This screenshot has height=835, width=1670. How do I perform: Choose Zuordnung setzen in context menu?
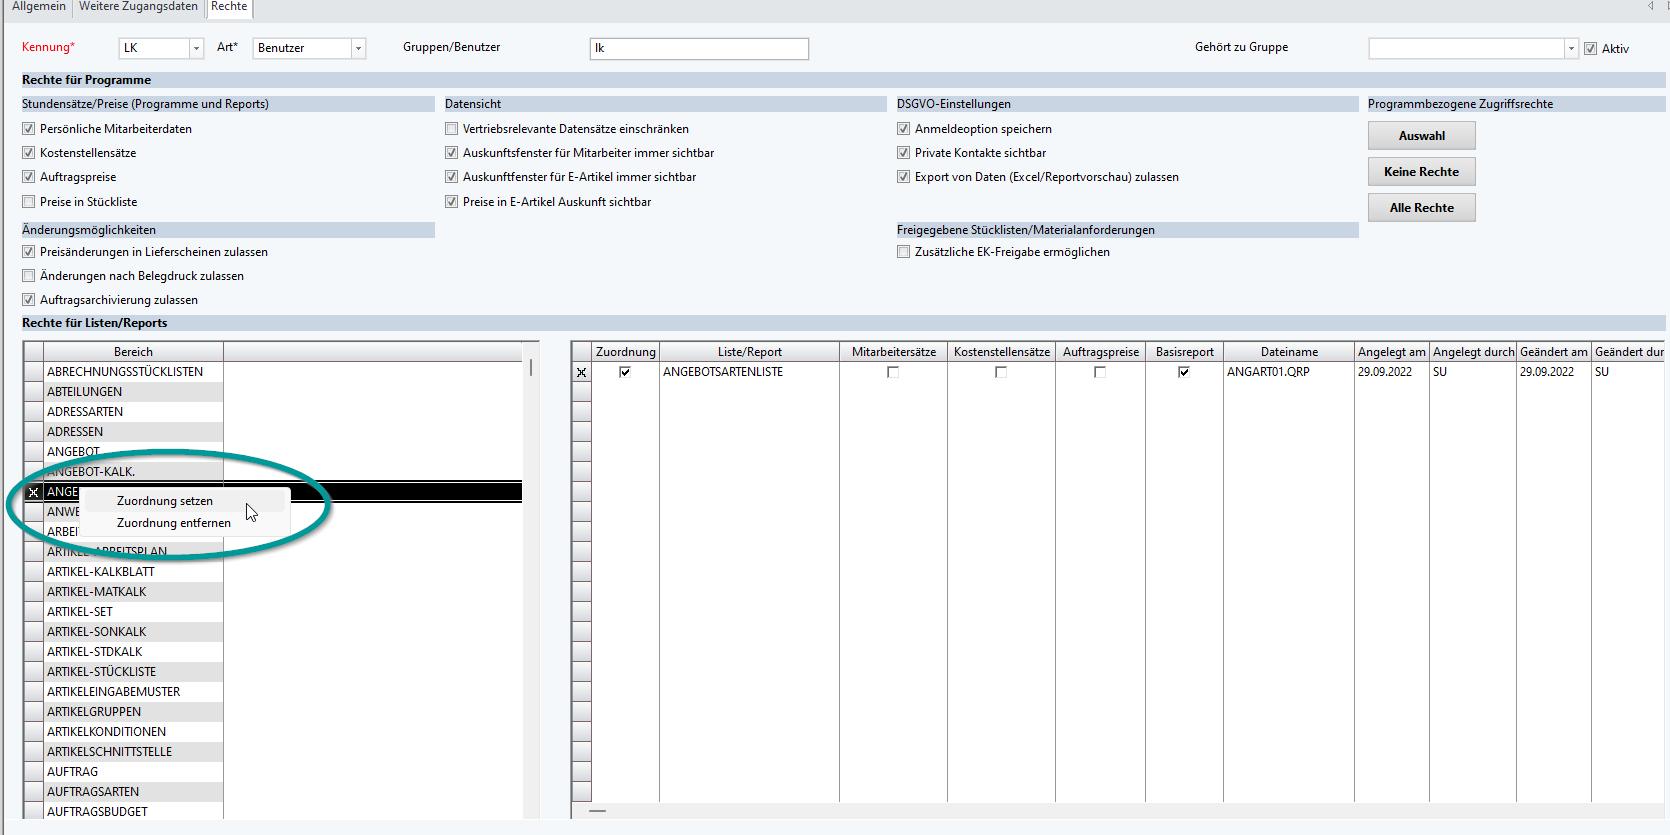(x=165, y=501)
